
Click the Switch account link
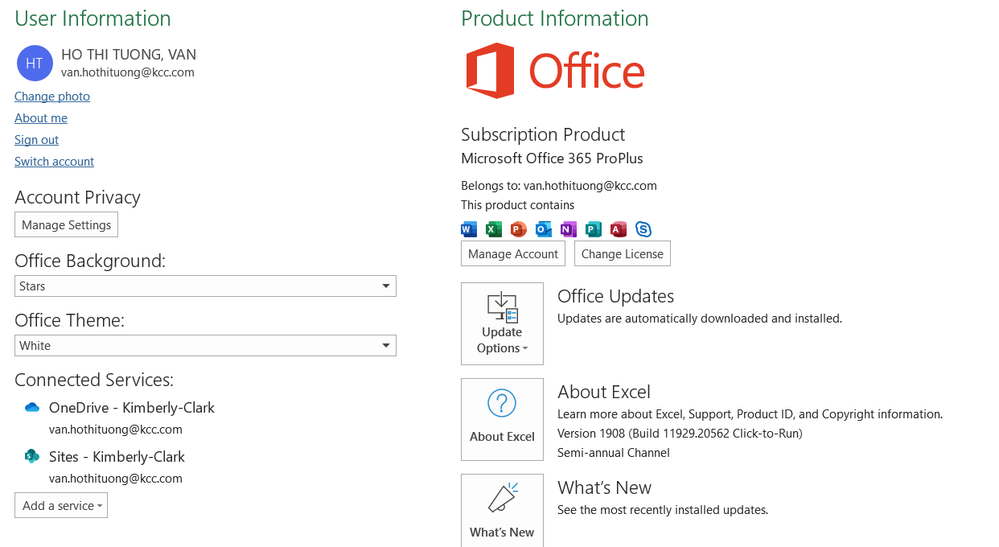pyautogui.click(x=54, y=161)
